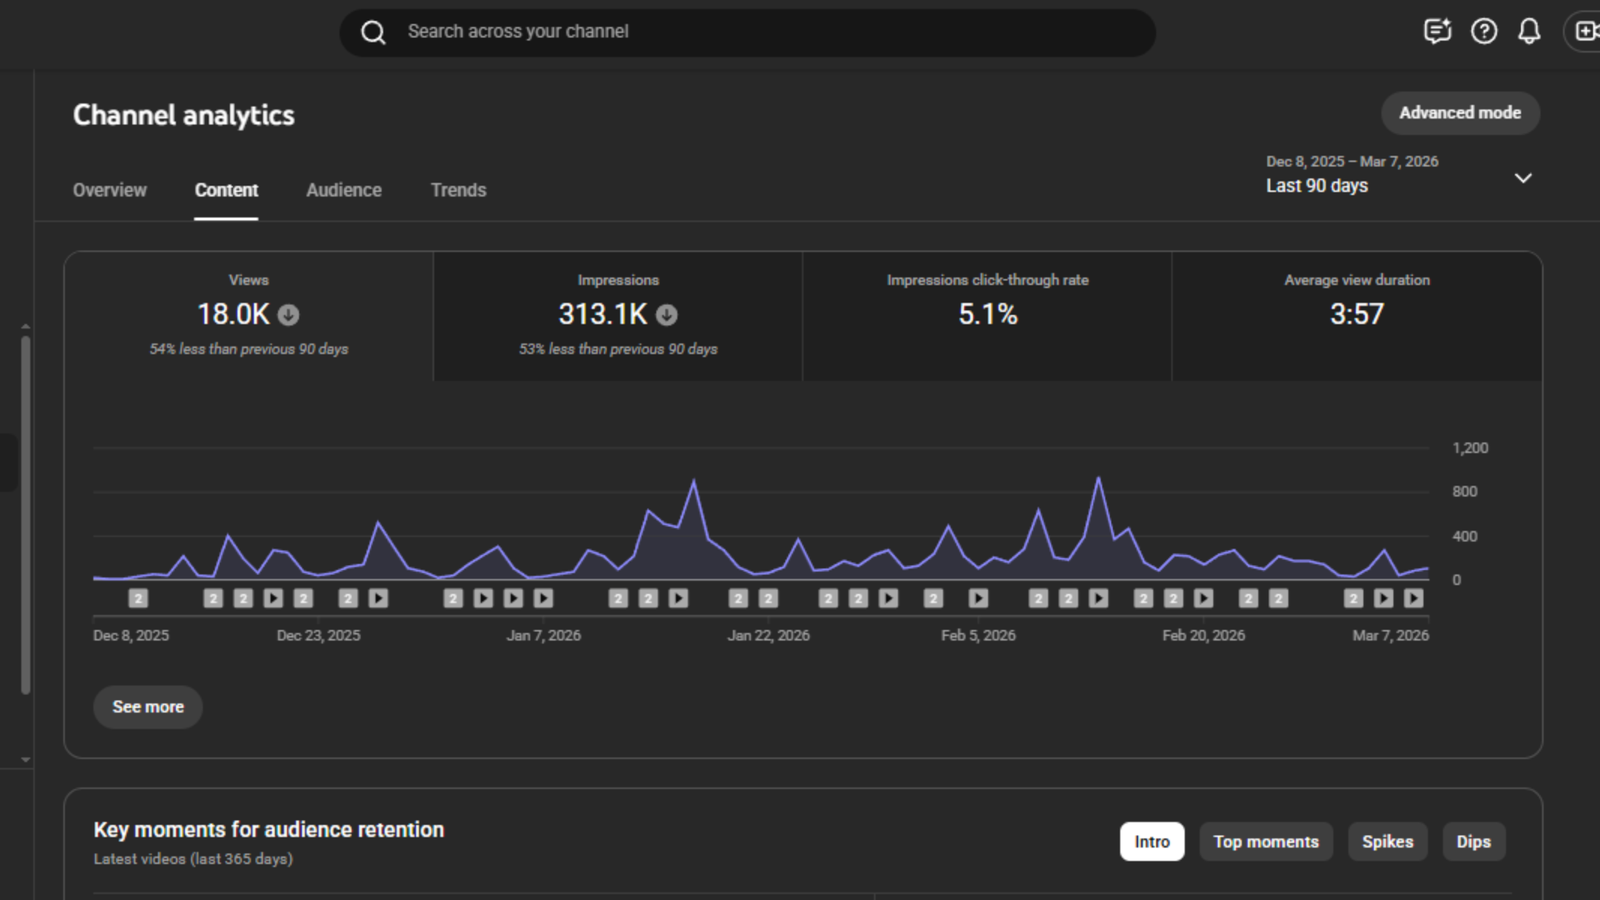Viewport: 1600px width, 900px height.
Task: Select the Intro retention chip
Action: click(x=1151, y=842)
